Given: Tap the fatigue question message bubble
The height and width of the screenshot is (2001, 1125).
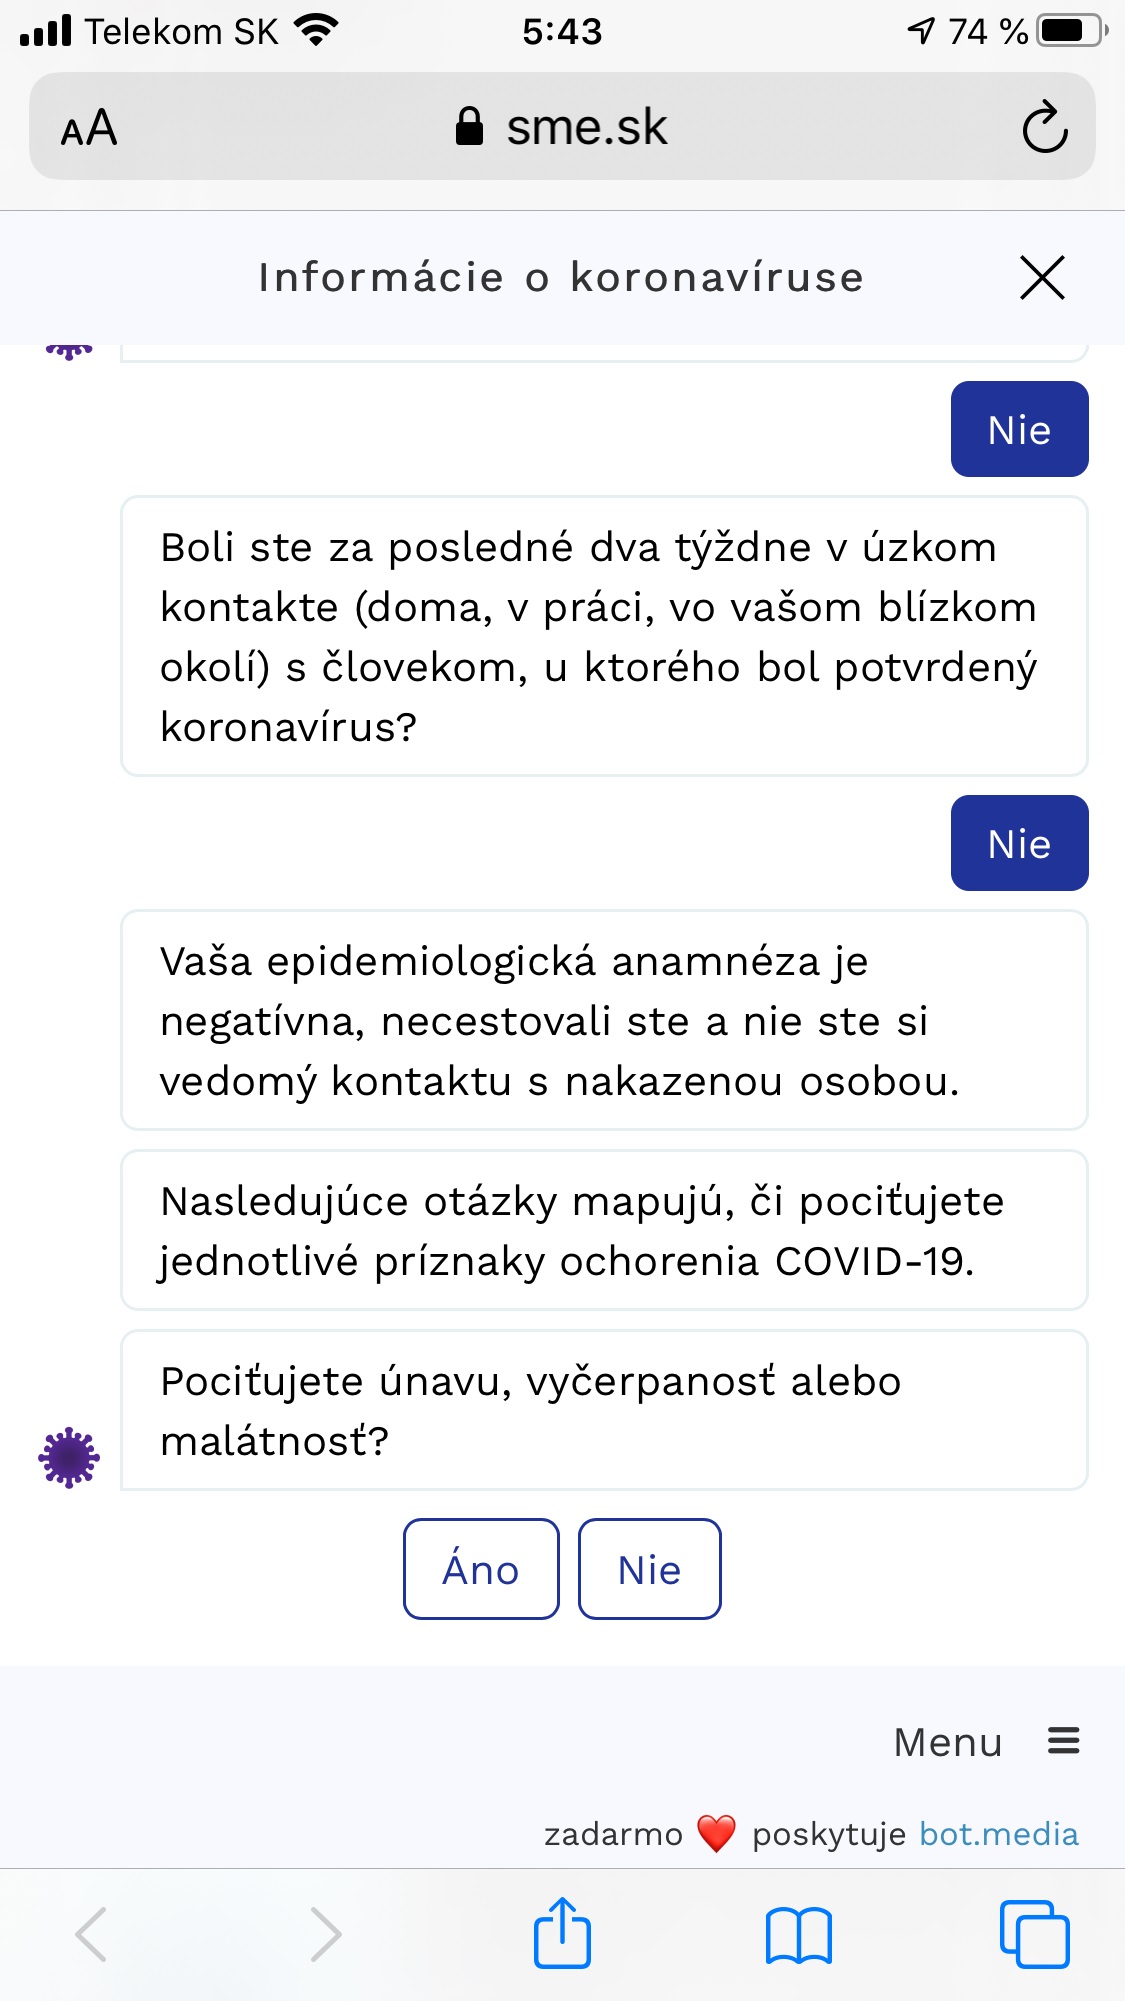Looking at the screenshot, I should pos(603,1410).
